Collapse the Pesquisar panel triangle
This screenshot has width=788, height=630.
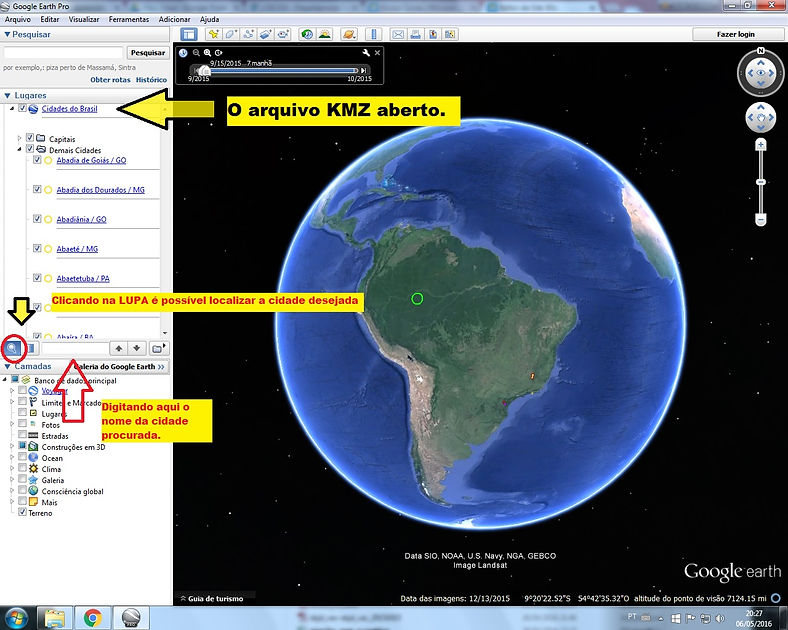click(7, 34)
